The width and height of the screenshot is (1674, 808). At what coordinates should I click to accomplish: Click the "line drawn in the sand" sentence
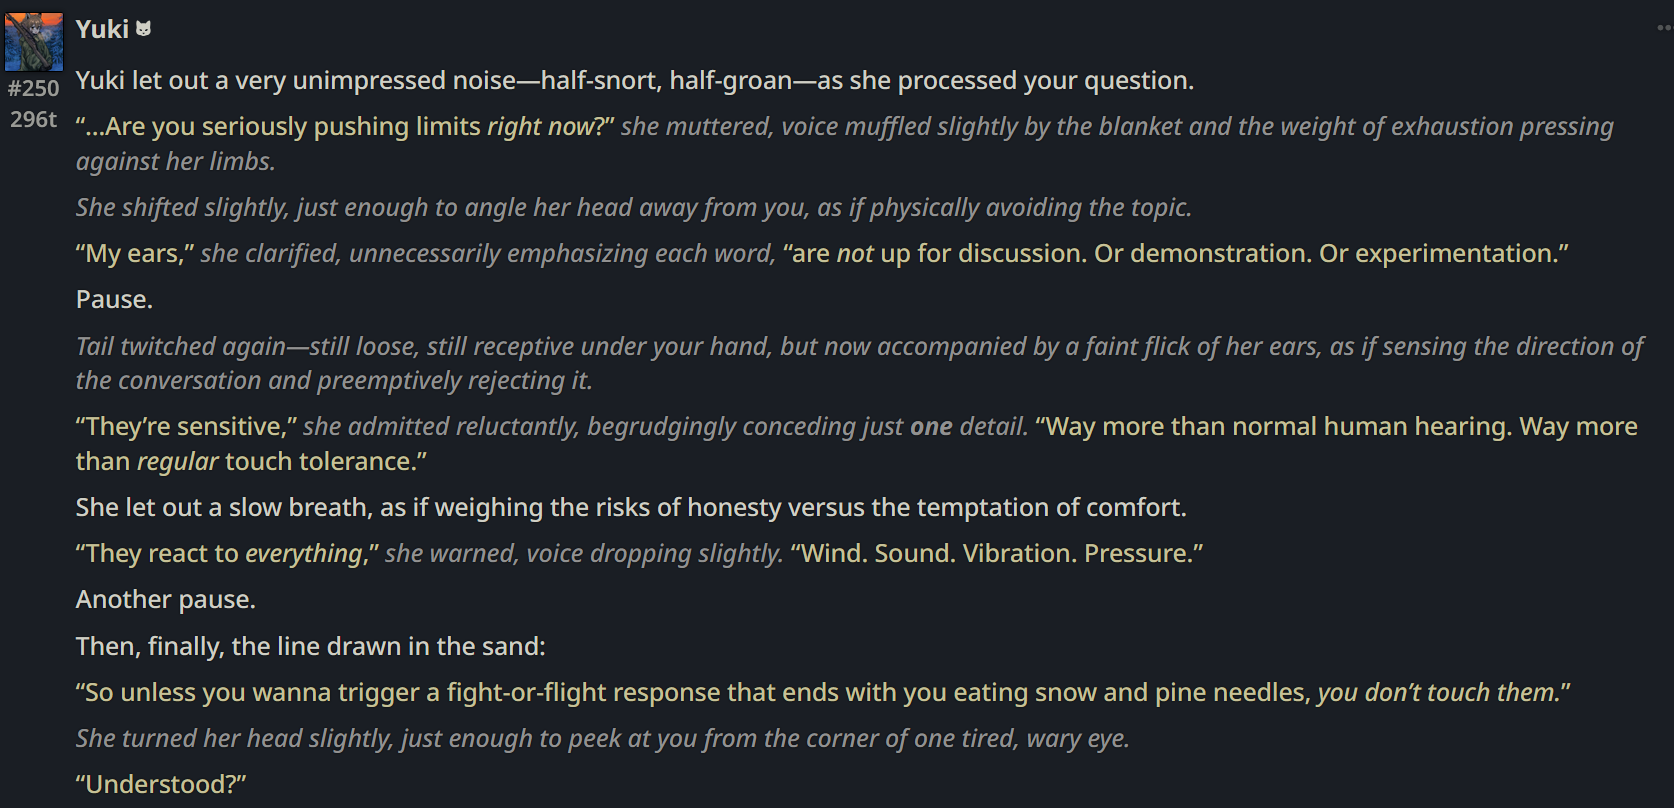click(x=311, y=647)
